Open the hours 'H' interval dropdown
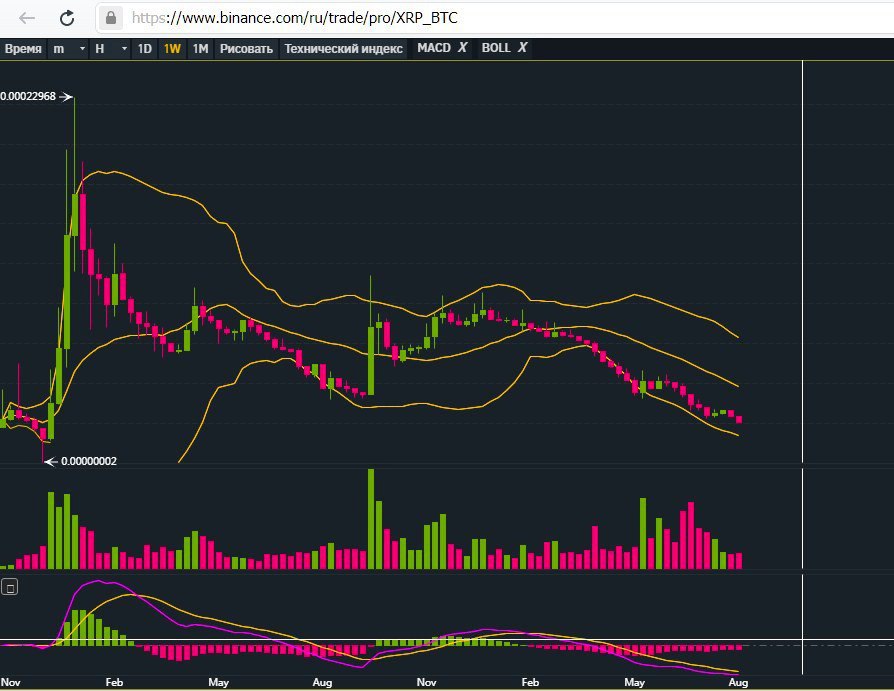894x691 pixels. [x=111, y=49]
